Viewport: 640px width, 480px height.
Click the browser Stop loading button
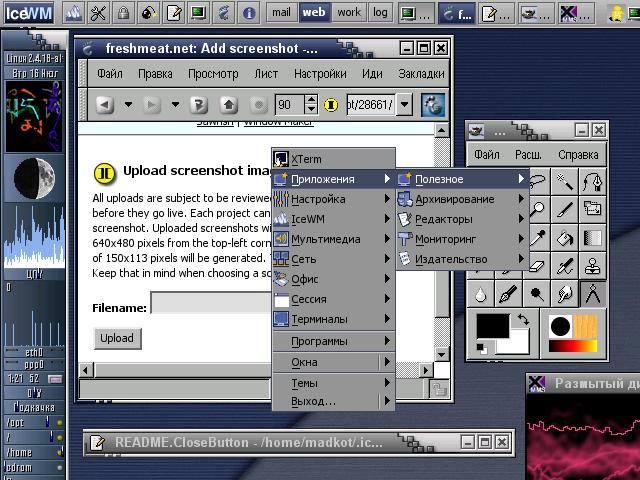(x=258, y=105)
